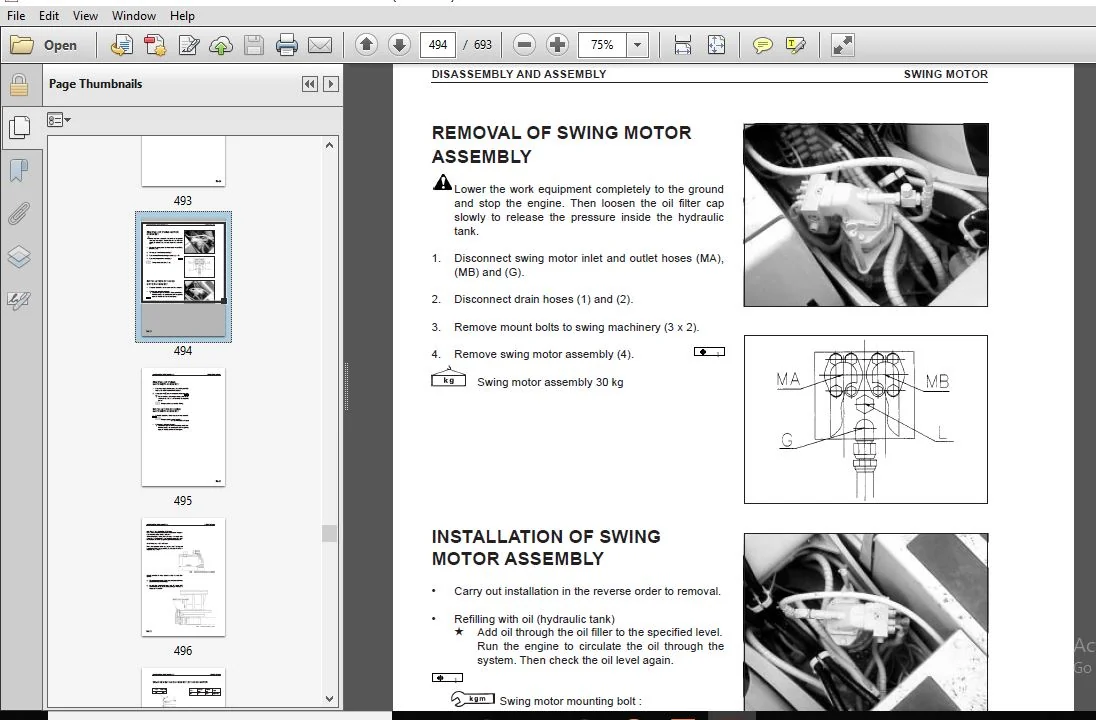Click the "DISASSEMBLY AND ASSEMBLY" header text

click(x=519, y=74)
